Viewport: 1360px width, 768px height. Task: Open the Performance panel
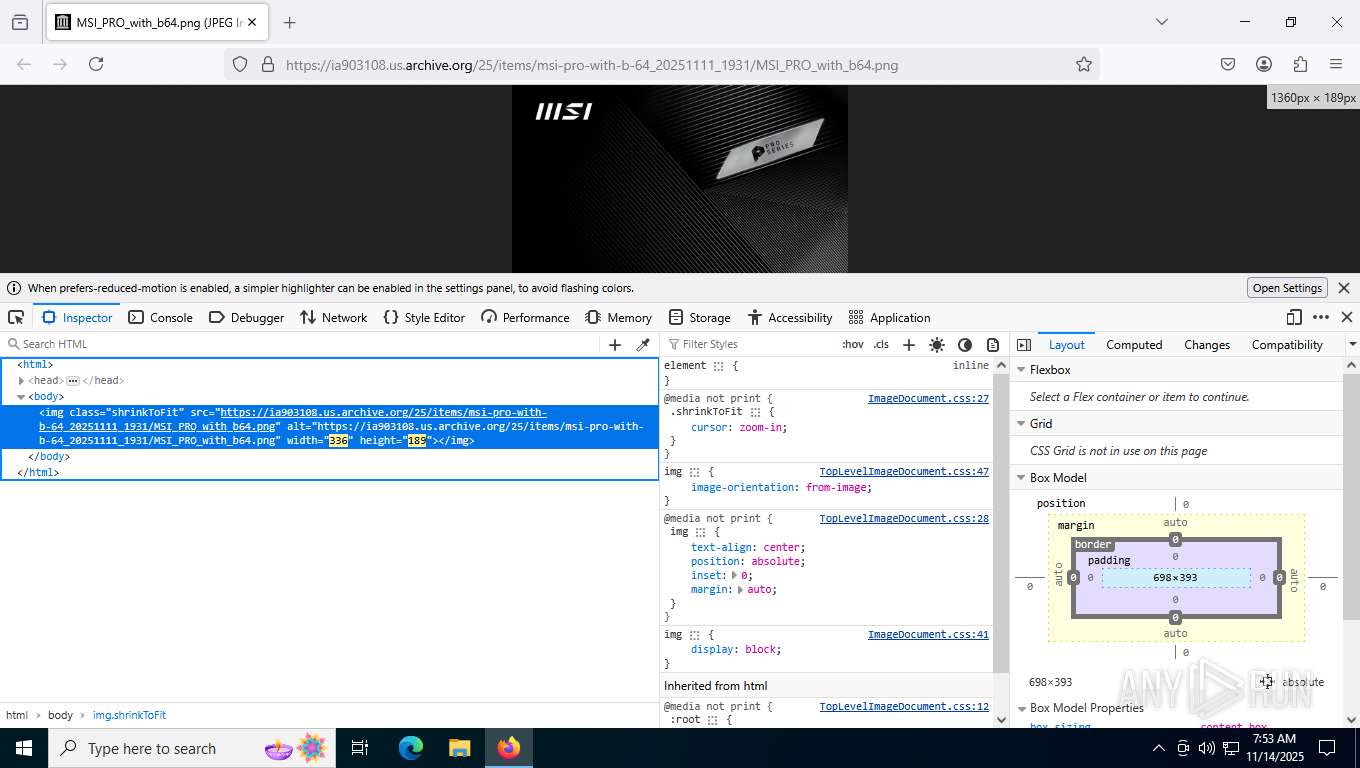tap(524, 317)
